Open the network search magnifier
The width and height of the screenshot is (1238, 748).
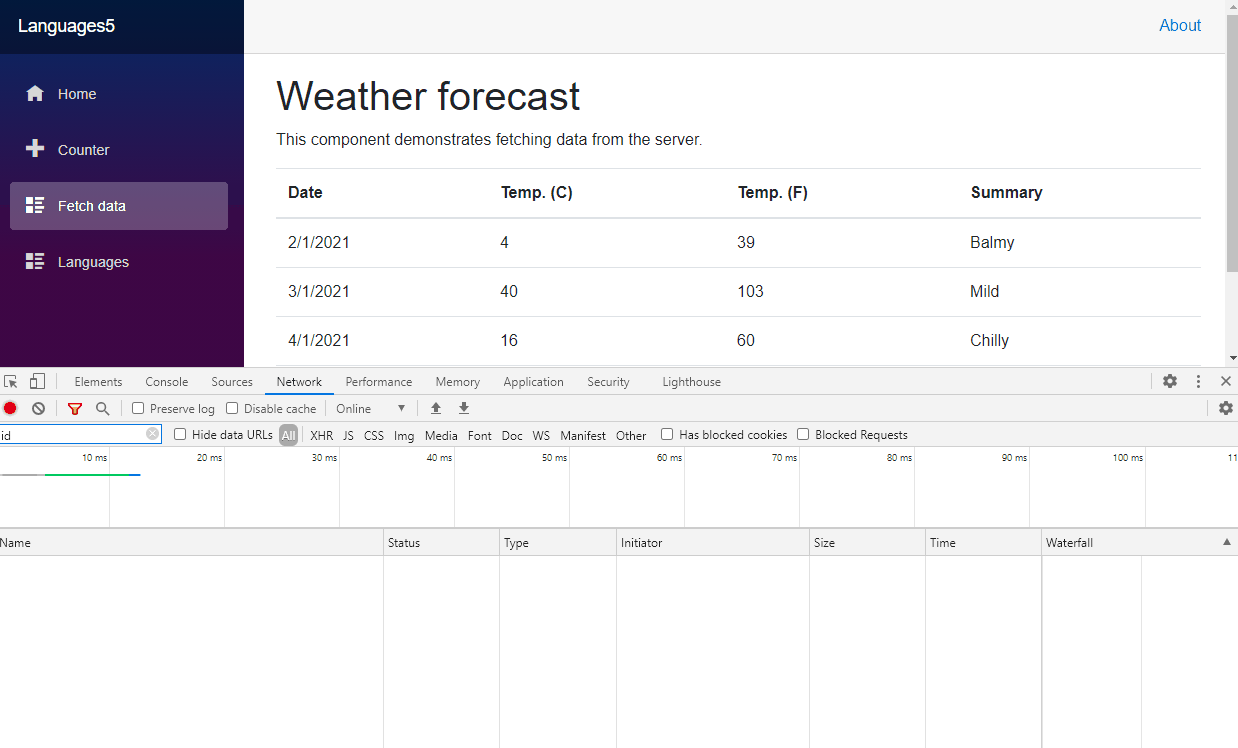pyautogui.click(x=103, y=408)
